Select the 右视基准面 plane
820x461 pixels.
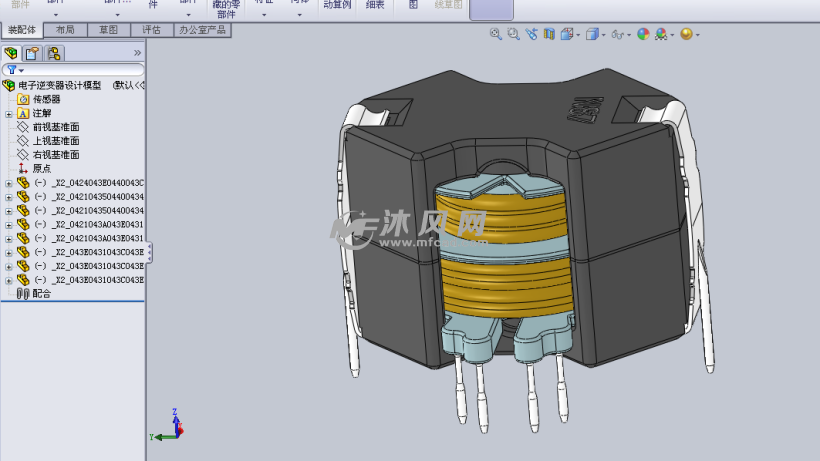[56, 155]
